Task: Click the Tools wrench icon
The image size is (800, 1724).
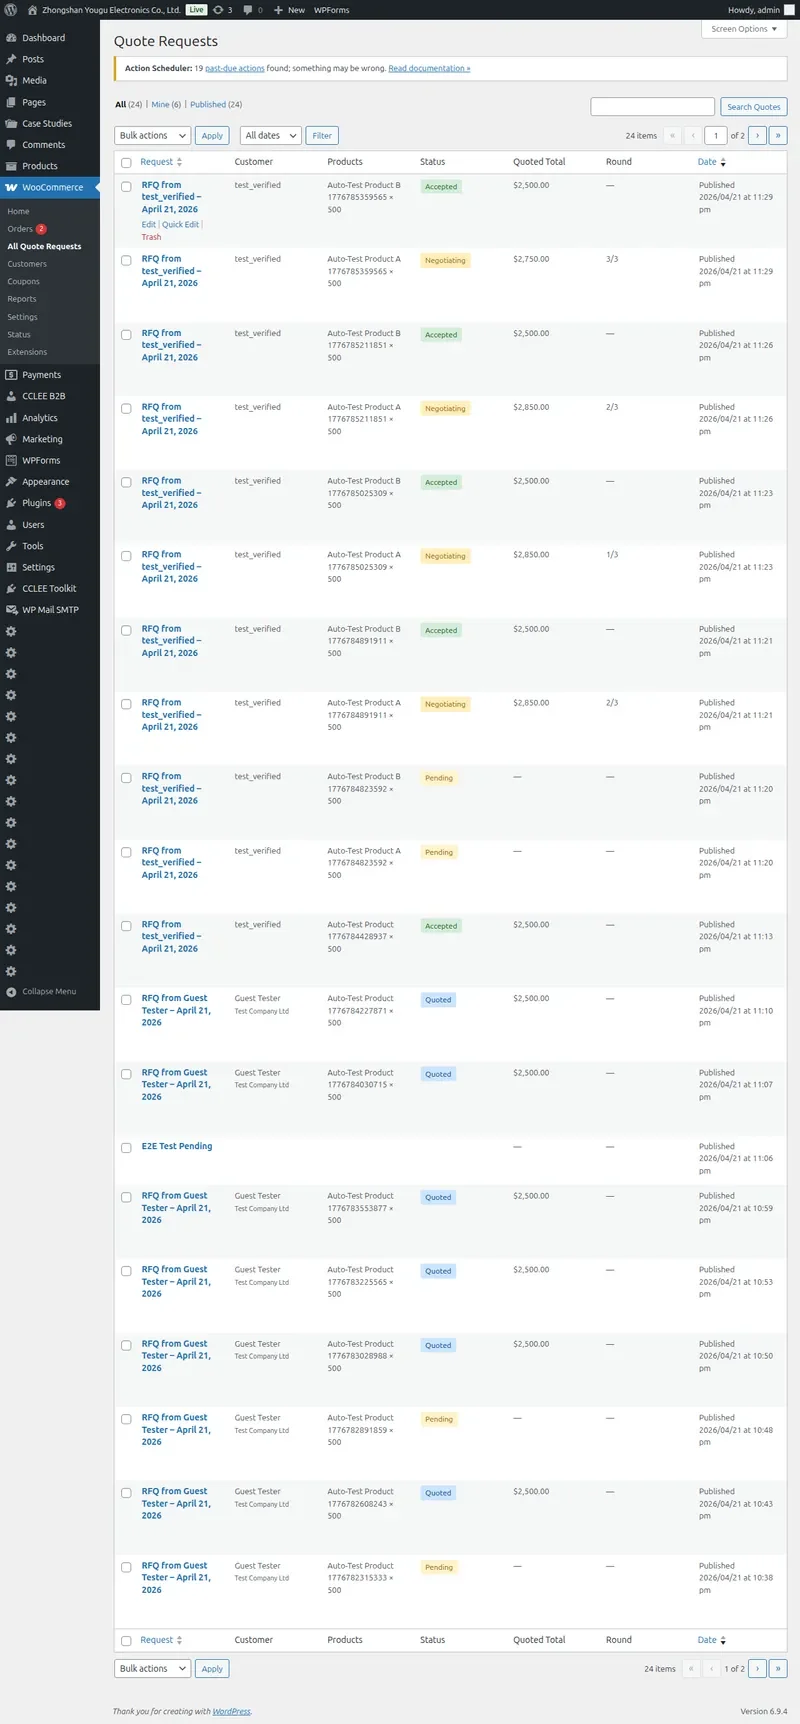Action: point(11,546)
